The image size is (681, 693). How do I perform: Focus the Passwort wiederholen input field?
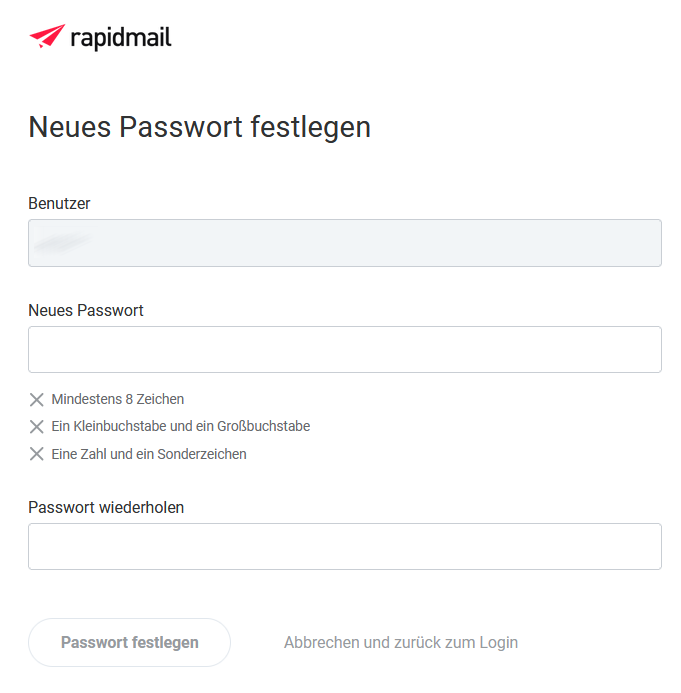[345, 546]
